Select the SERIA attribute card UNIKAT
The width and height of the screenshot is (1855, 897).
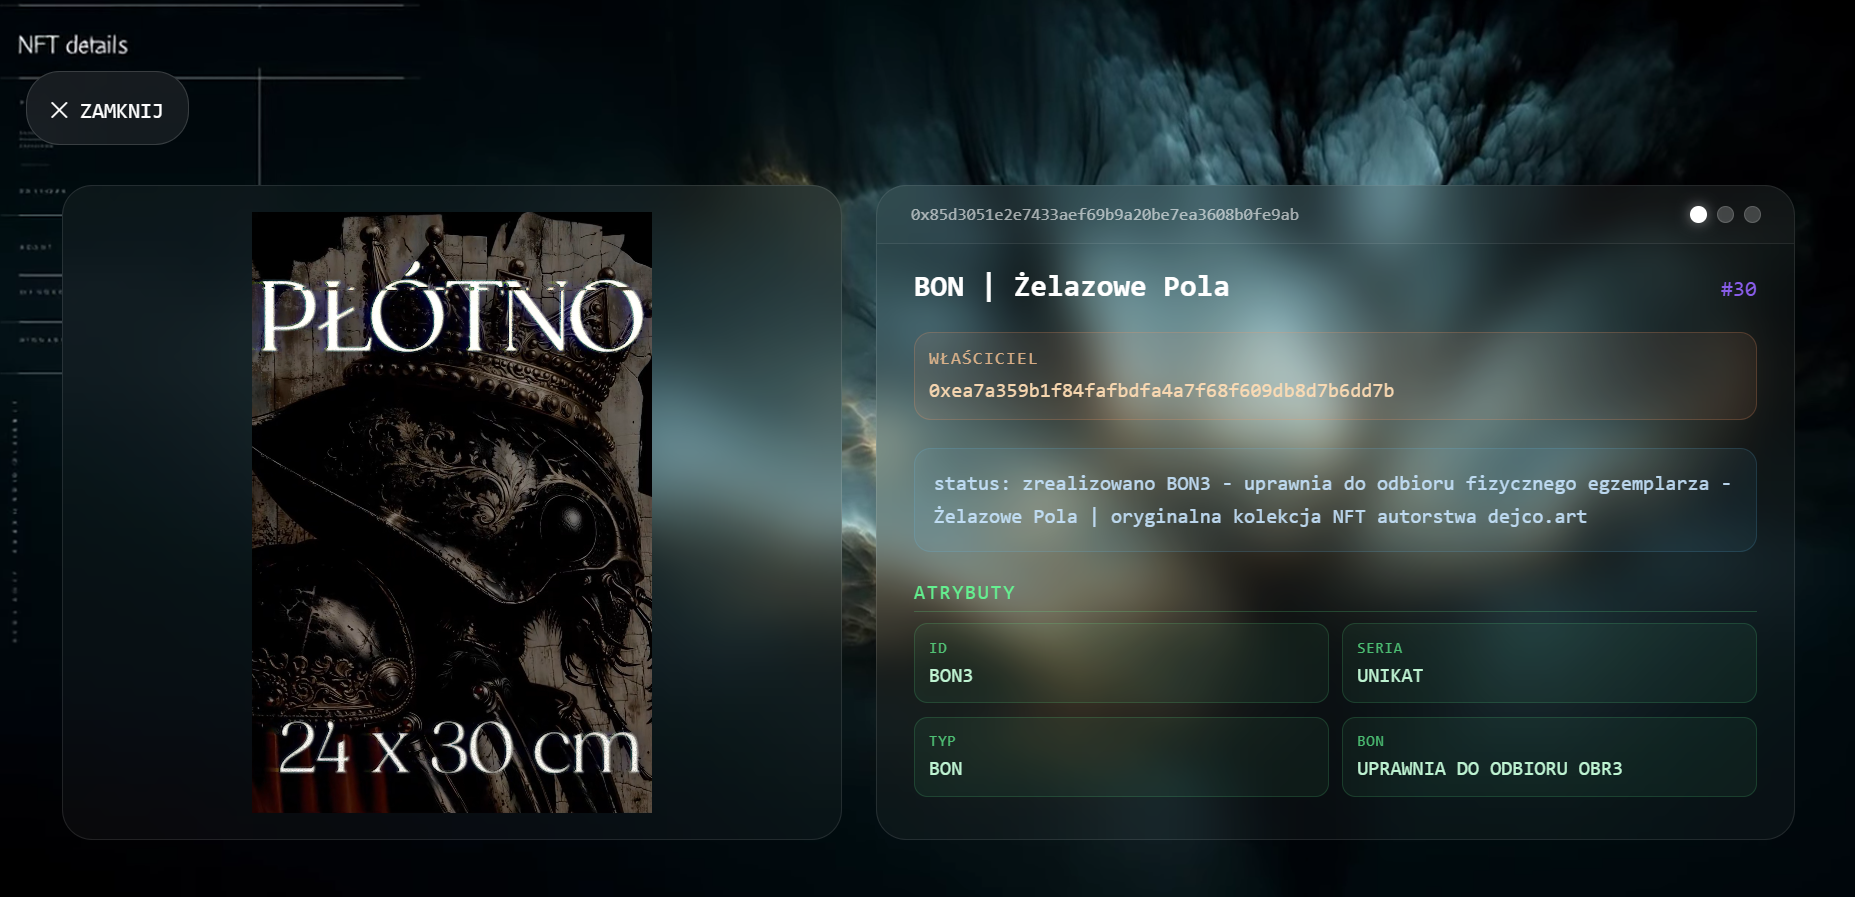1549,663
